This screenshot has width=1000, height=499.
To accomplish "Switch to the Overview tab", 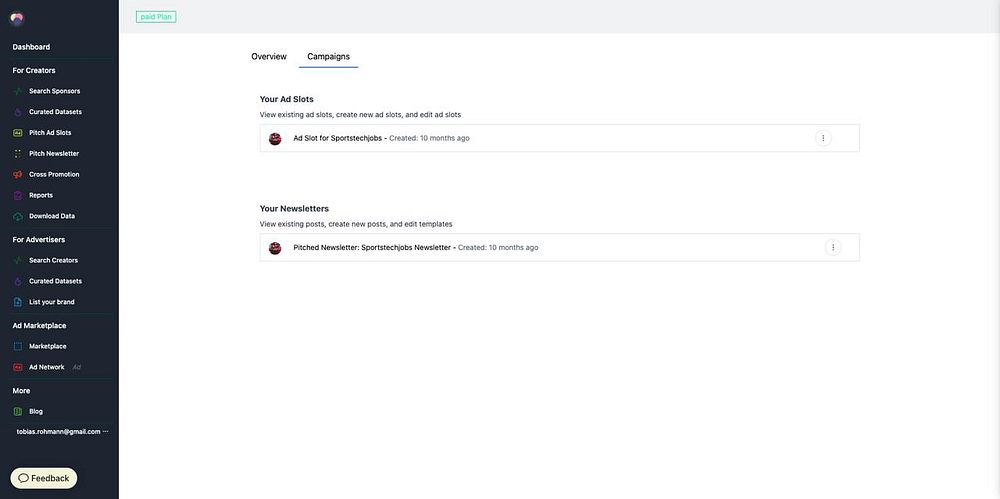I will click(x=269, y=57).
